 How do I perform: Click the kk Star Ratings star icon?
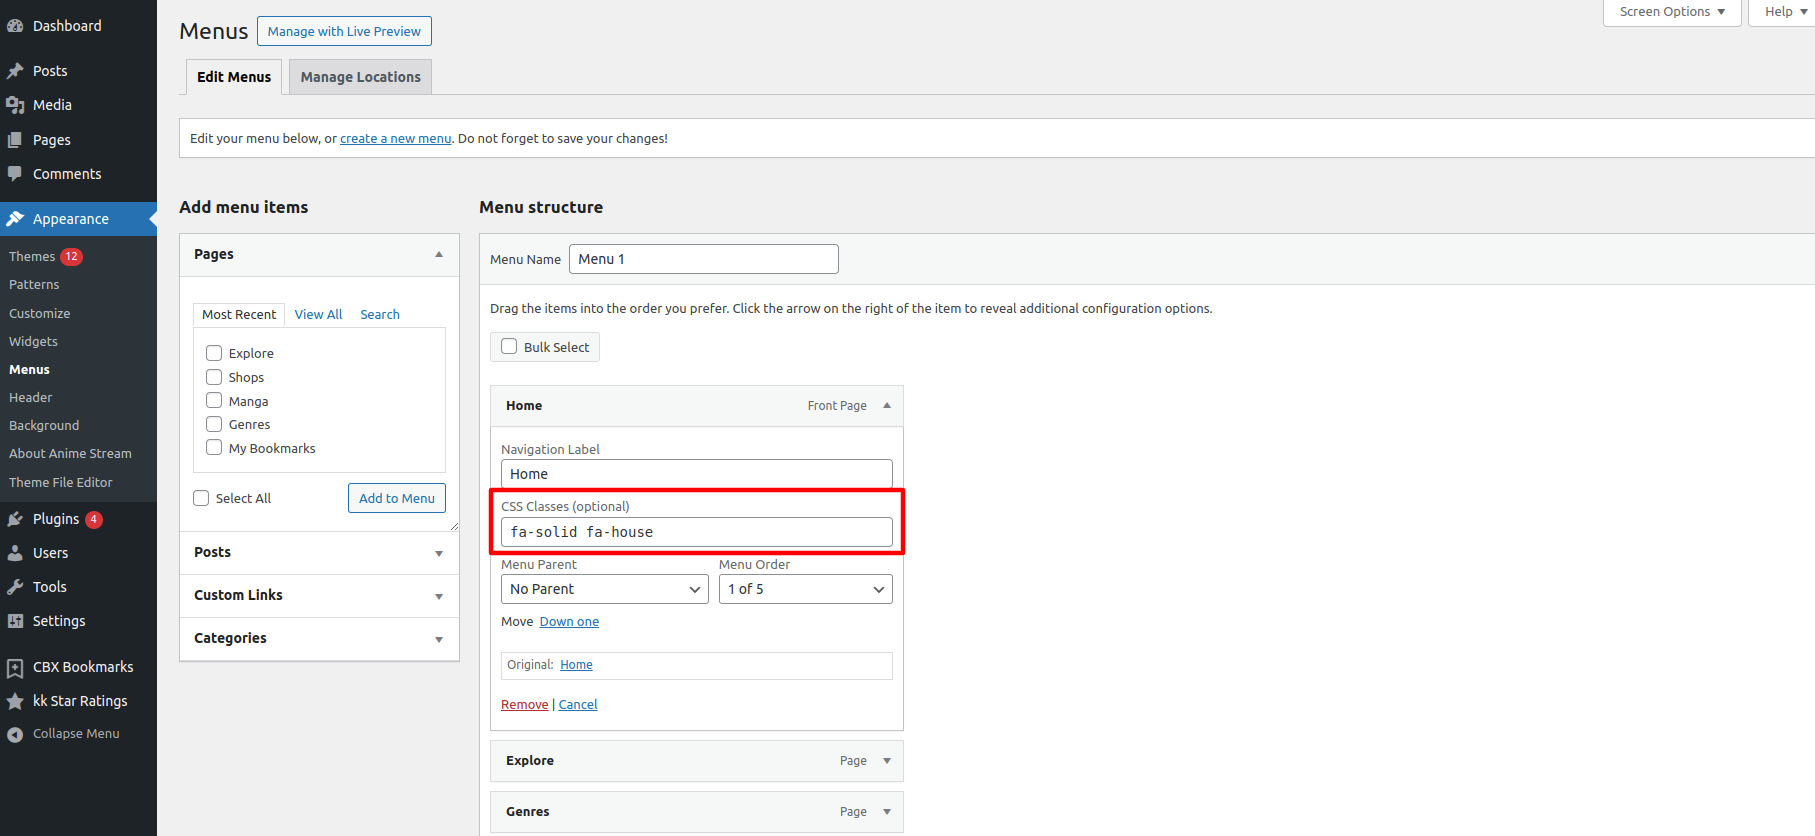(x=15, y=701)
